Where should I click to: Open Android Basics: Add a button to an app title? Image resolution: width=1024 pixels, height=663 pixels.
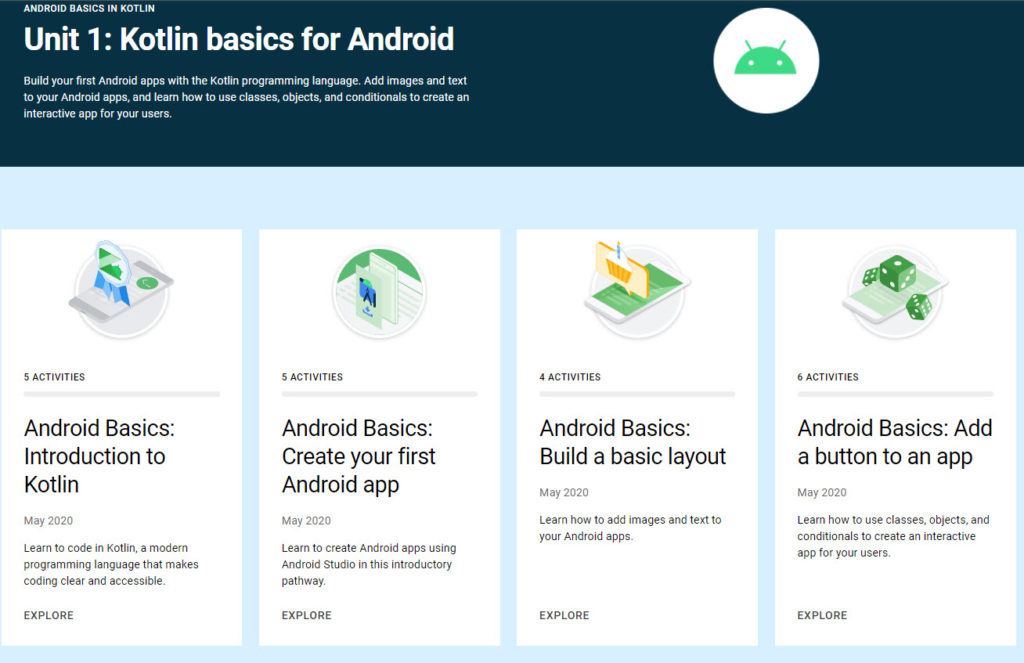pyautogui.click(x=895, y=442)
